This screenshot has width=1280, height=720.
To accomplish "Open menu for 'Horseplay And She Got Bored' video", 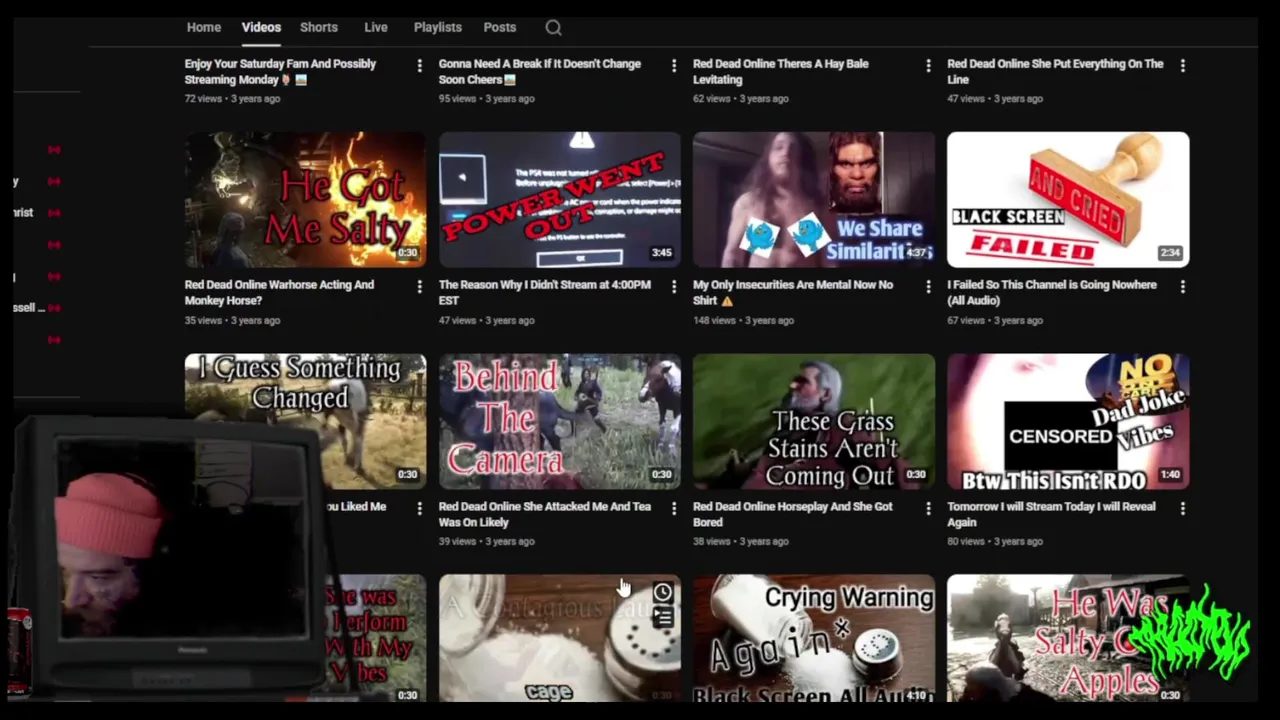I will [x=928, y=509].
